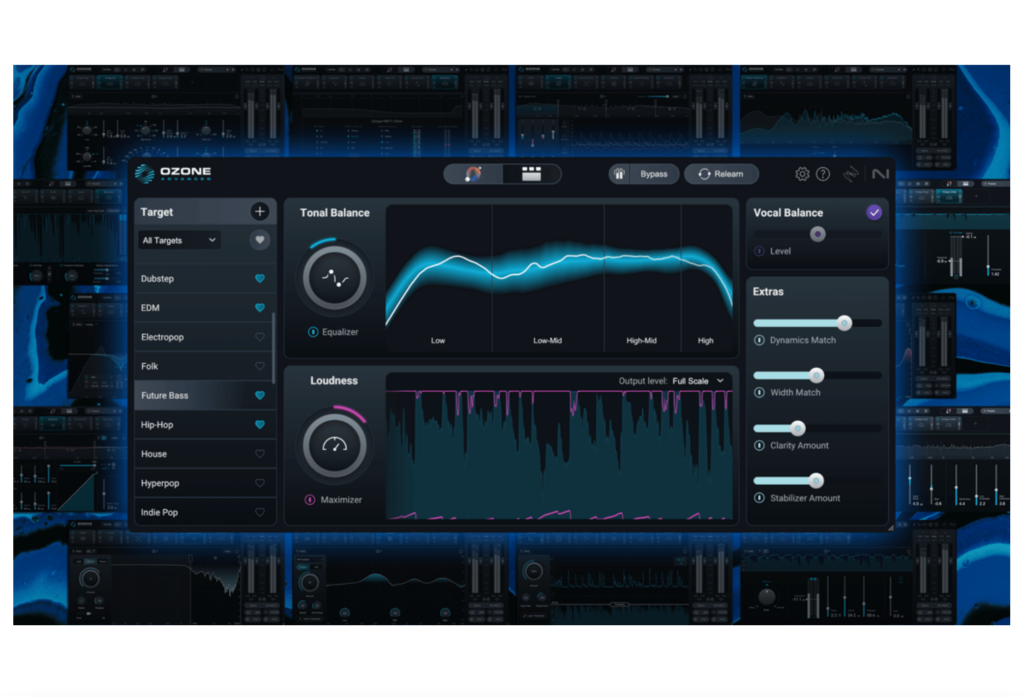Favorite the House target heart
This screenshot has width=1024, height=697.
click(259, 454)
